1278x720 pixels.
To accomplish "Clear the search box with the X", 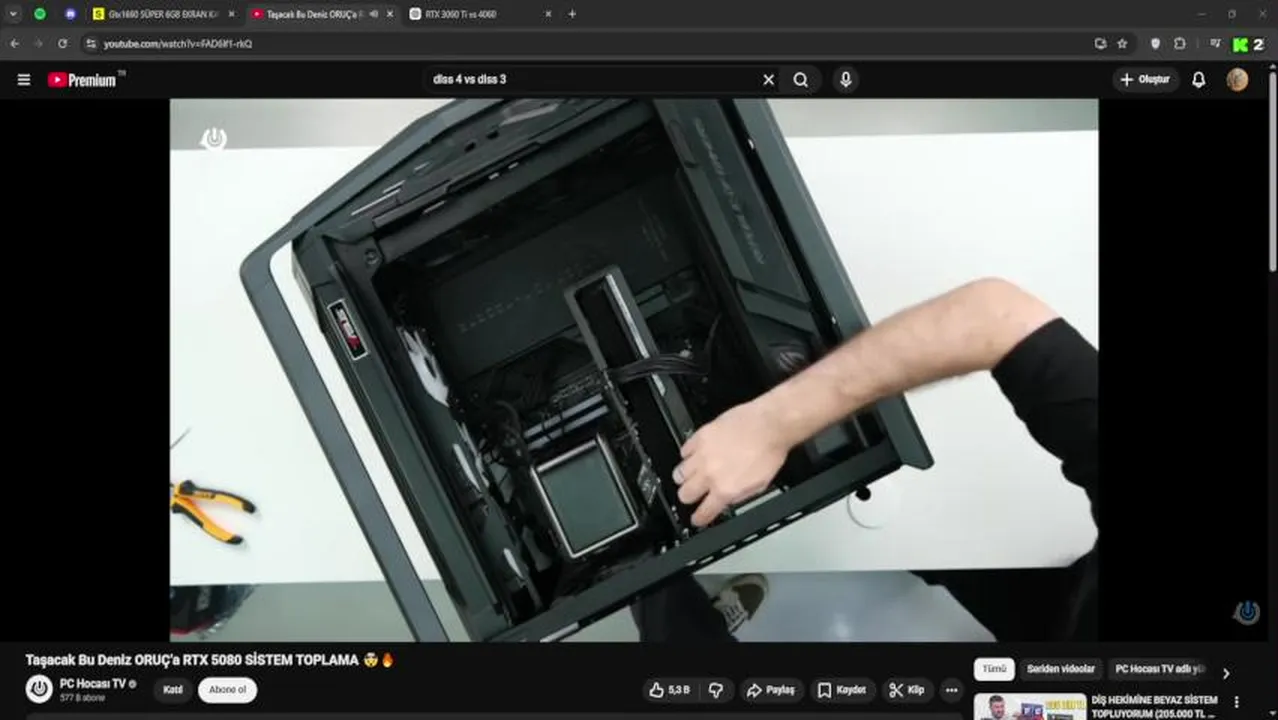I will click(x=768, y=80).
